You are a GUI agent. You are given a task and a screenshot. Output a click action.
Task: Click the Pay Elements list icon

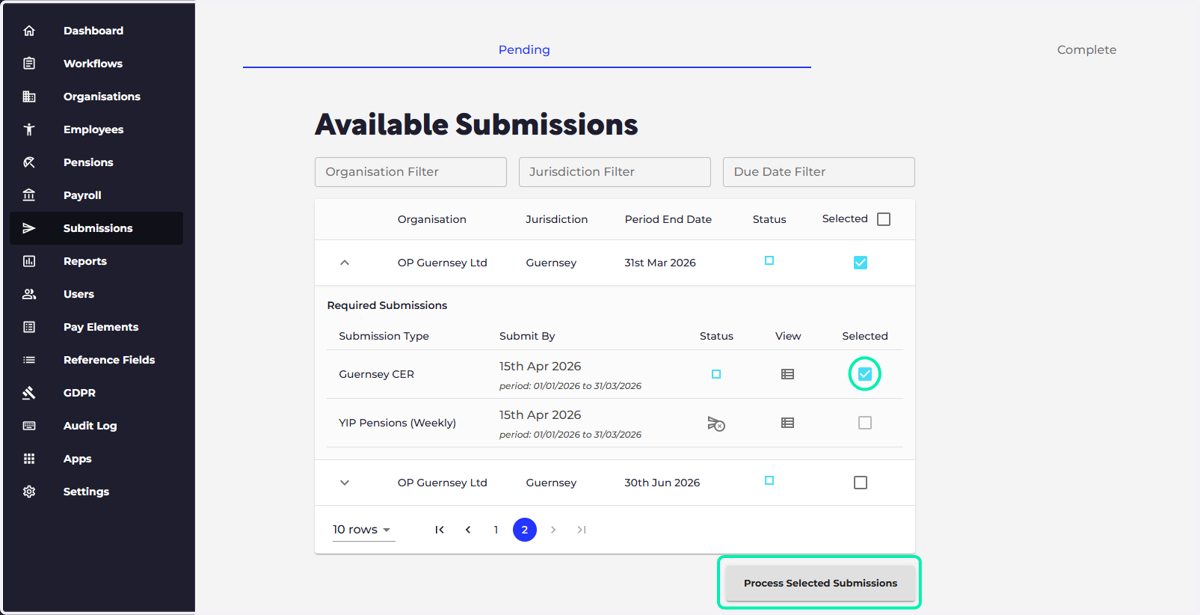click(29, 327)
